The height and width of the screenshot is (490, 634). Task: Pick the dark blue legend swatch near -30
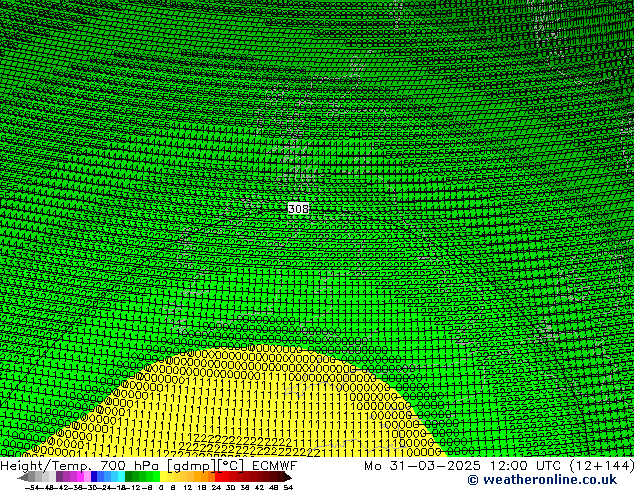point(94,477)
